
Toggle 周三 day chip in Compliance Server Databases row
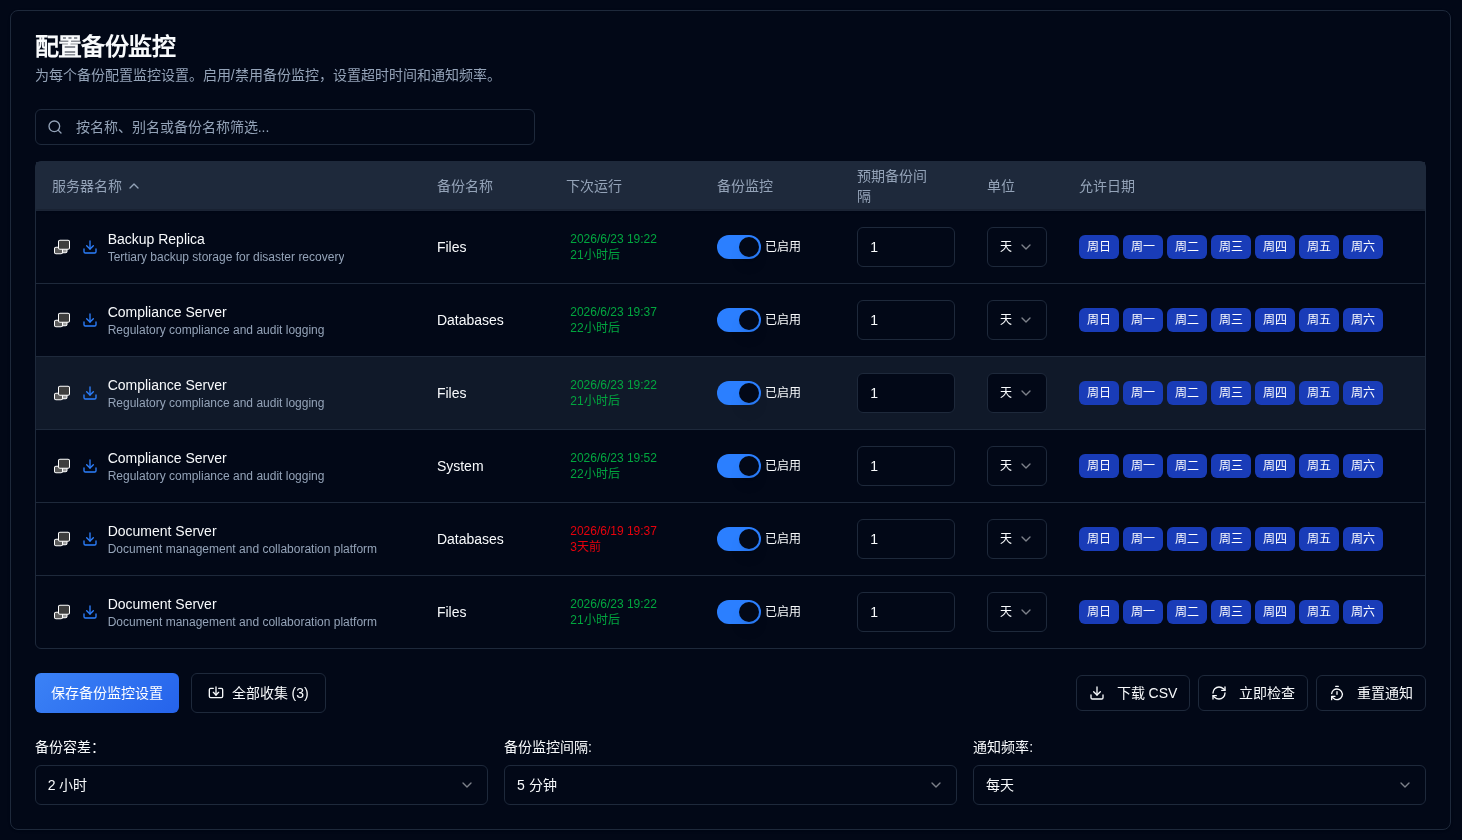(x=1231, y=320)
